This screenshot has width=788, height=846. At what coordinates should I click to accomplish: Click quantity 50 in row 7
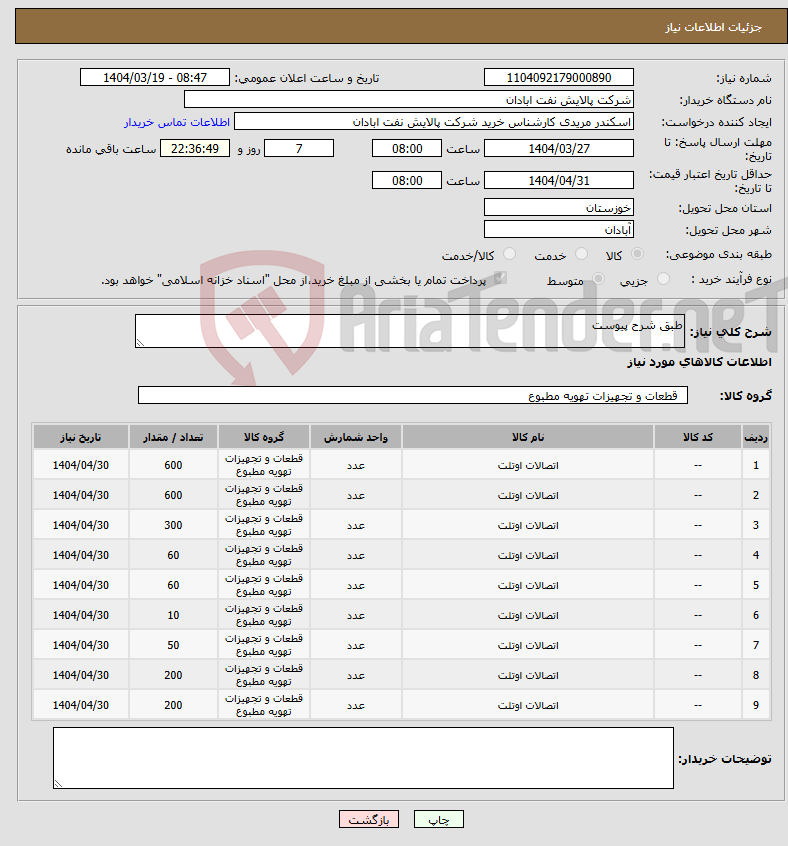[173, 645]
